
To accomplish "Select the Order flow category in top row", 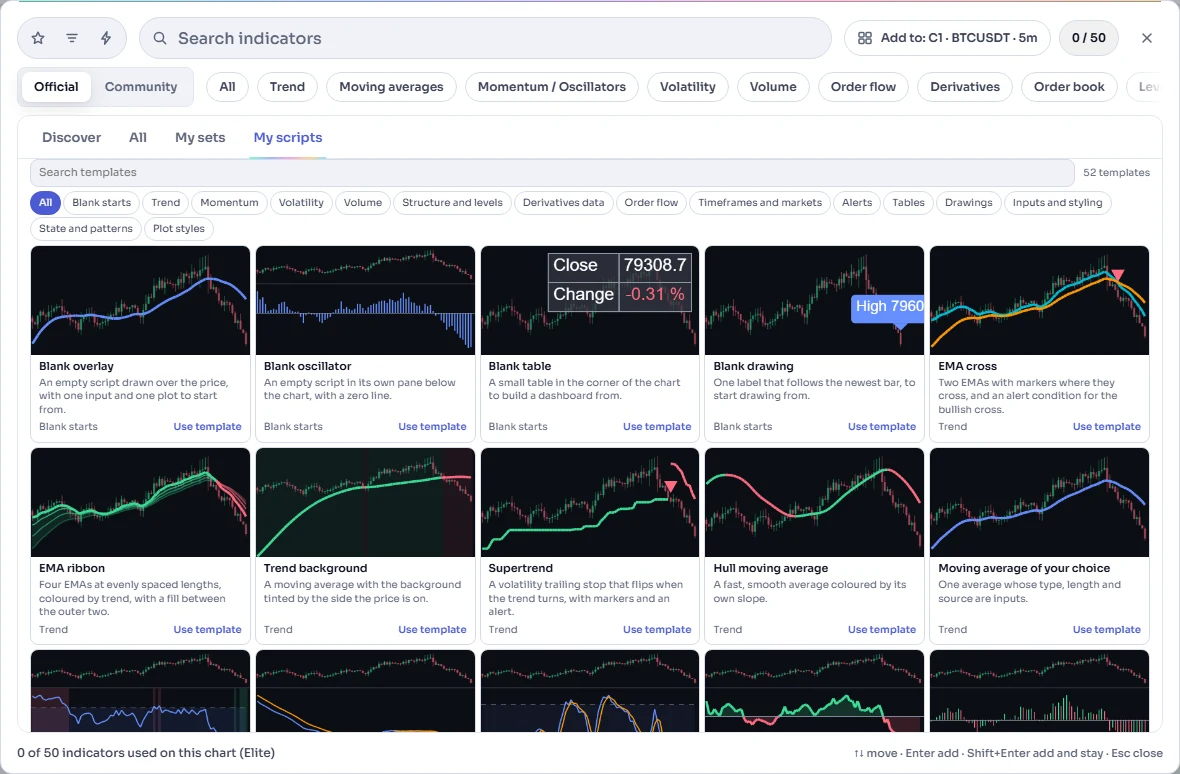I will 863,87.
